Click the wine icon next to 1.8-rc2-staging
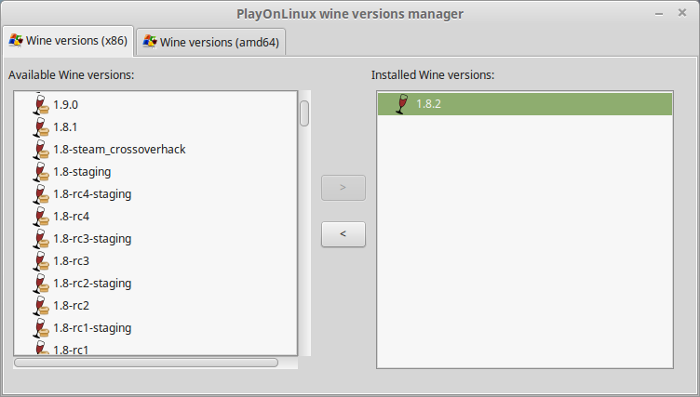This screenshot has width=700, height=397. pyautogui.click(x=41, y=283)
